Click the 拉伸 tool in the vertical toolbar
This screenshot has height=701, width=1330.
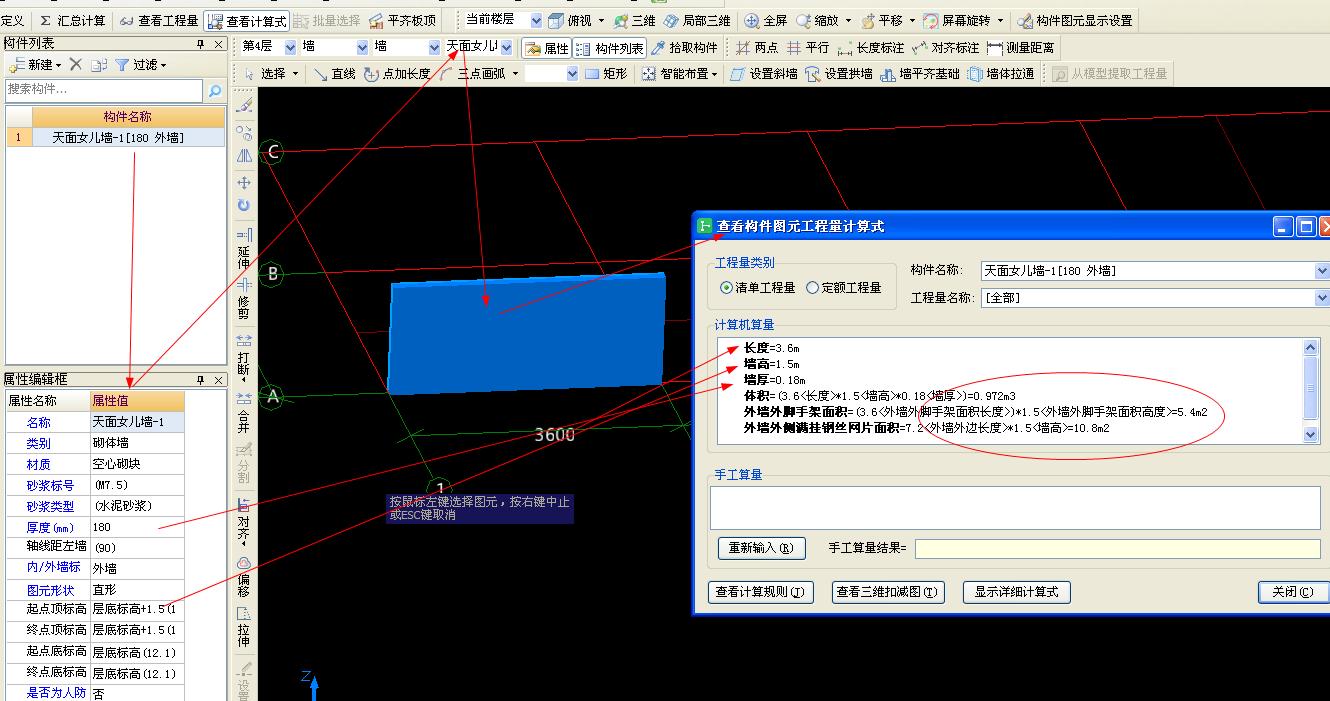pos(244,626)
